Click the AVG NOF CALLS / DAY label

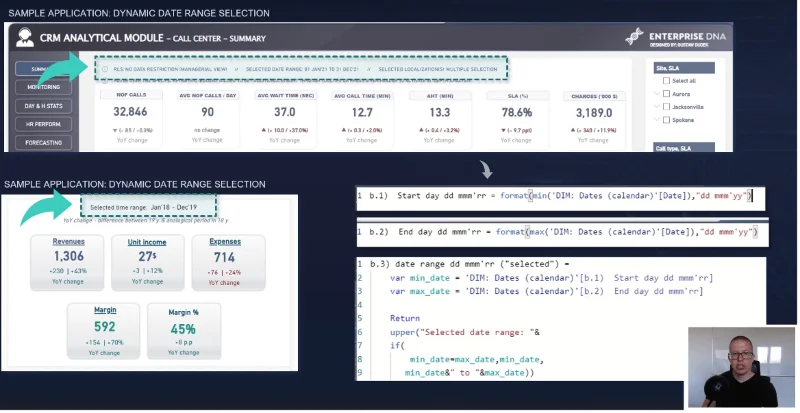click(x=208, y=95)
